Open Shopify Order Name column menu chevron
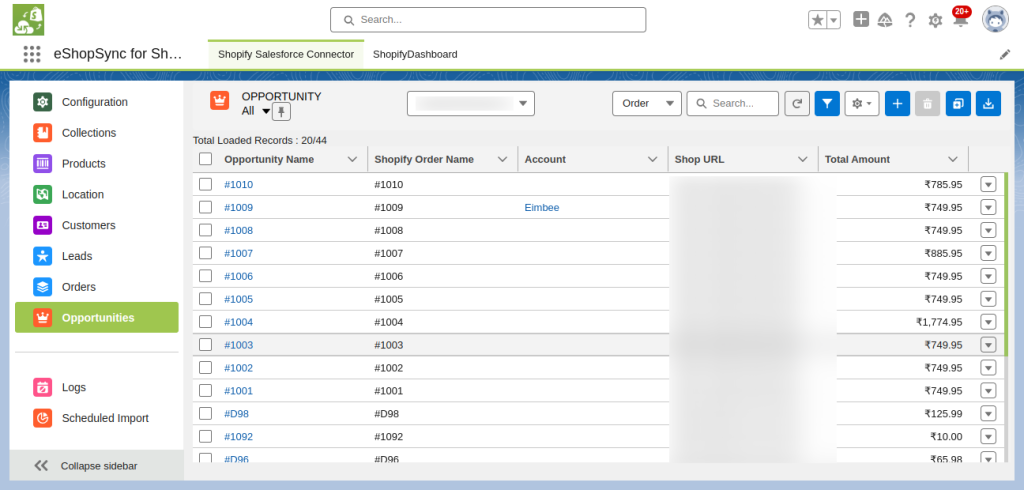The height and width of the screenshot is (490, 1024). coord(502,159)
